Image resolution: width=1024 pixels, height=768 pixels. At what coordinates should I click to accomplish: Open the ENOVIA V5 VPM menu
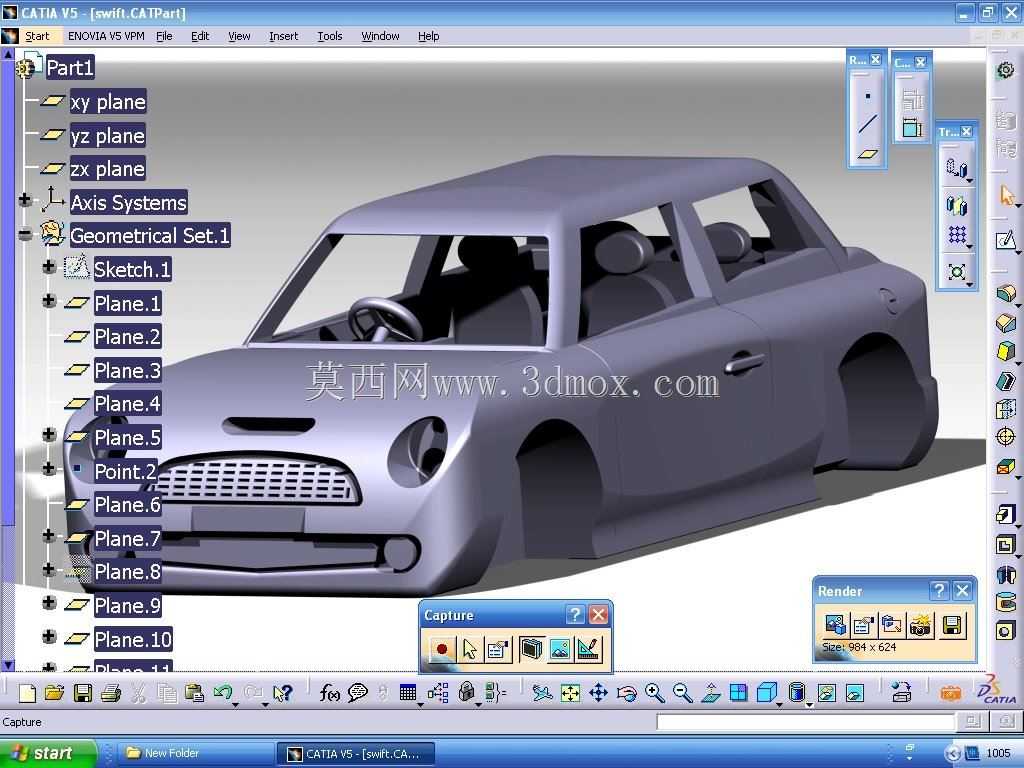click(x=106, y=36)
